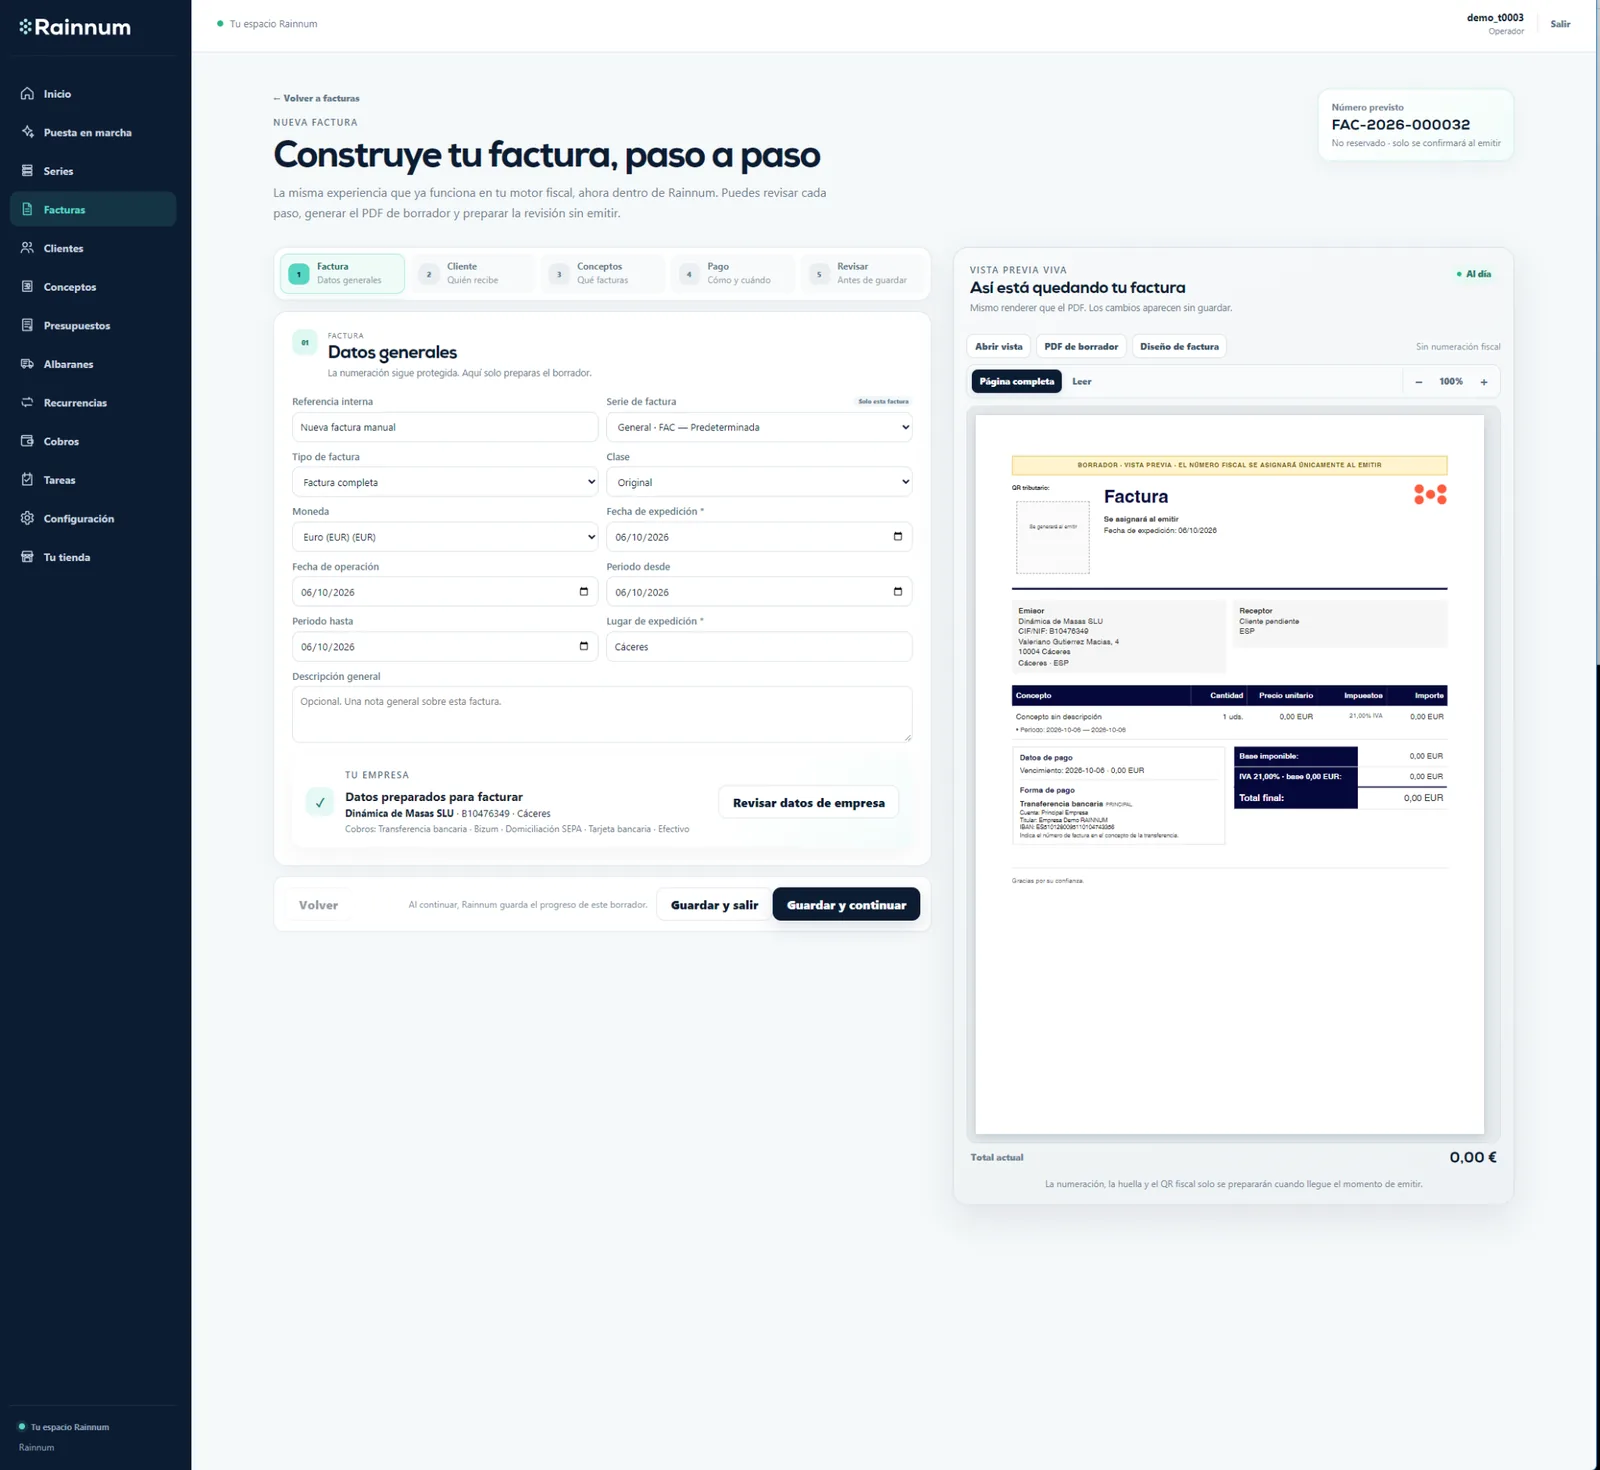Viewport: 1600px width, 1470px height.
Task: Click Cobros wallet icon
Action: pos(27,441)
